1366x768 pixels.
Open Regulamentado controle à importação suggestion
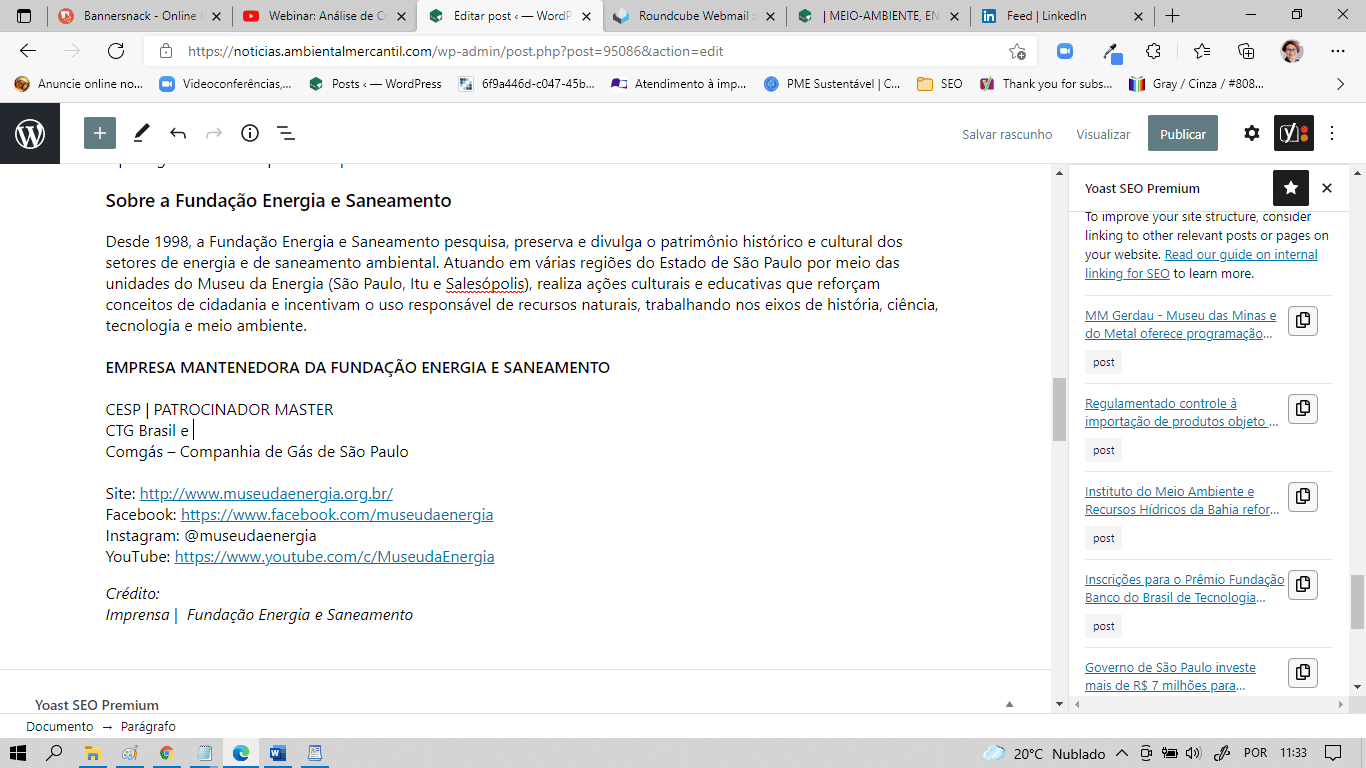pyautogui.click(x=1181, y=413)
